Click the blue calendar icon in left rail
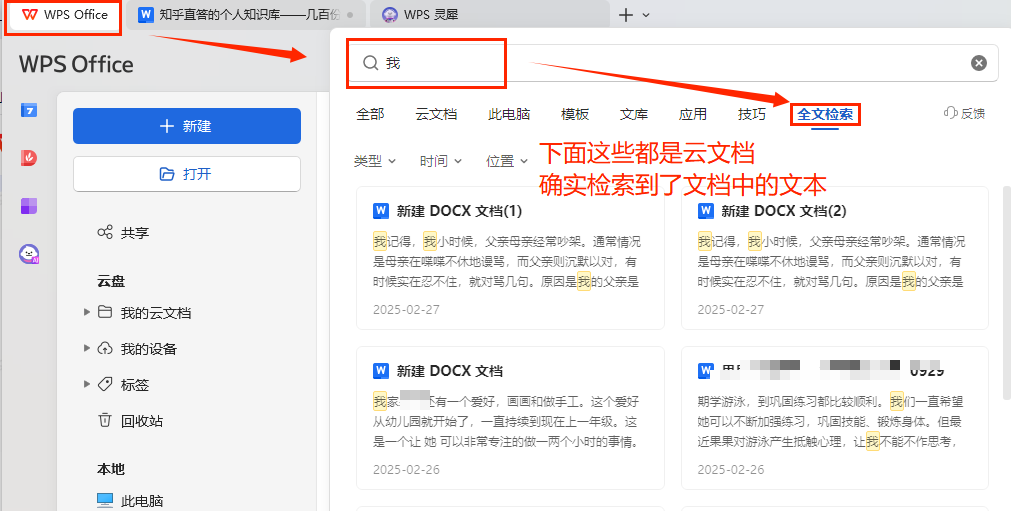This screenshot has height=511, width=1011. pos(28,110)
